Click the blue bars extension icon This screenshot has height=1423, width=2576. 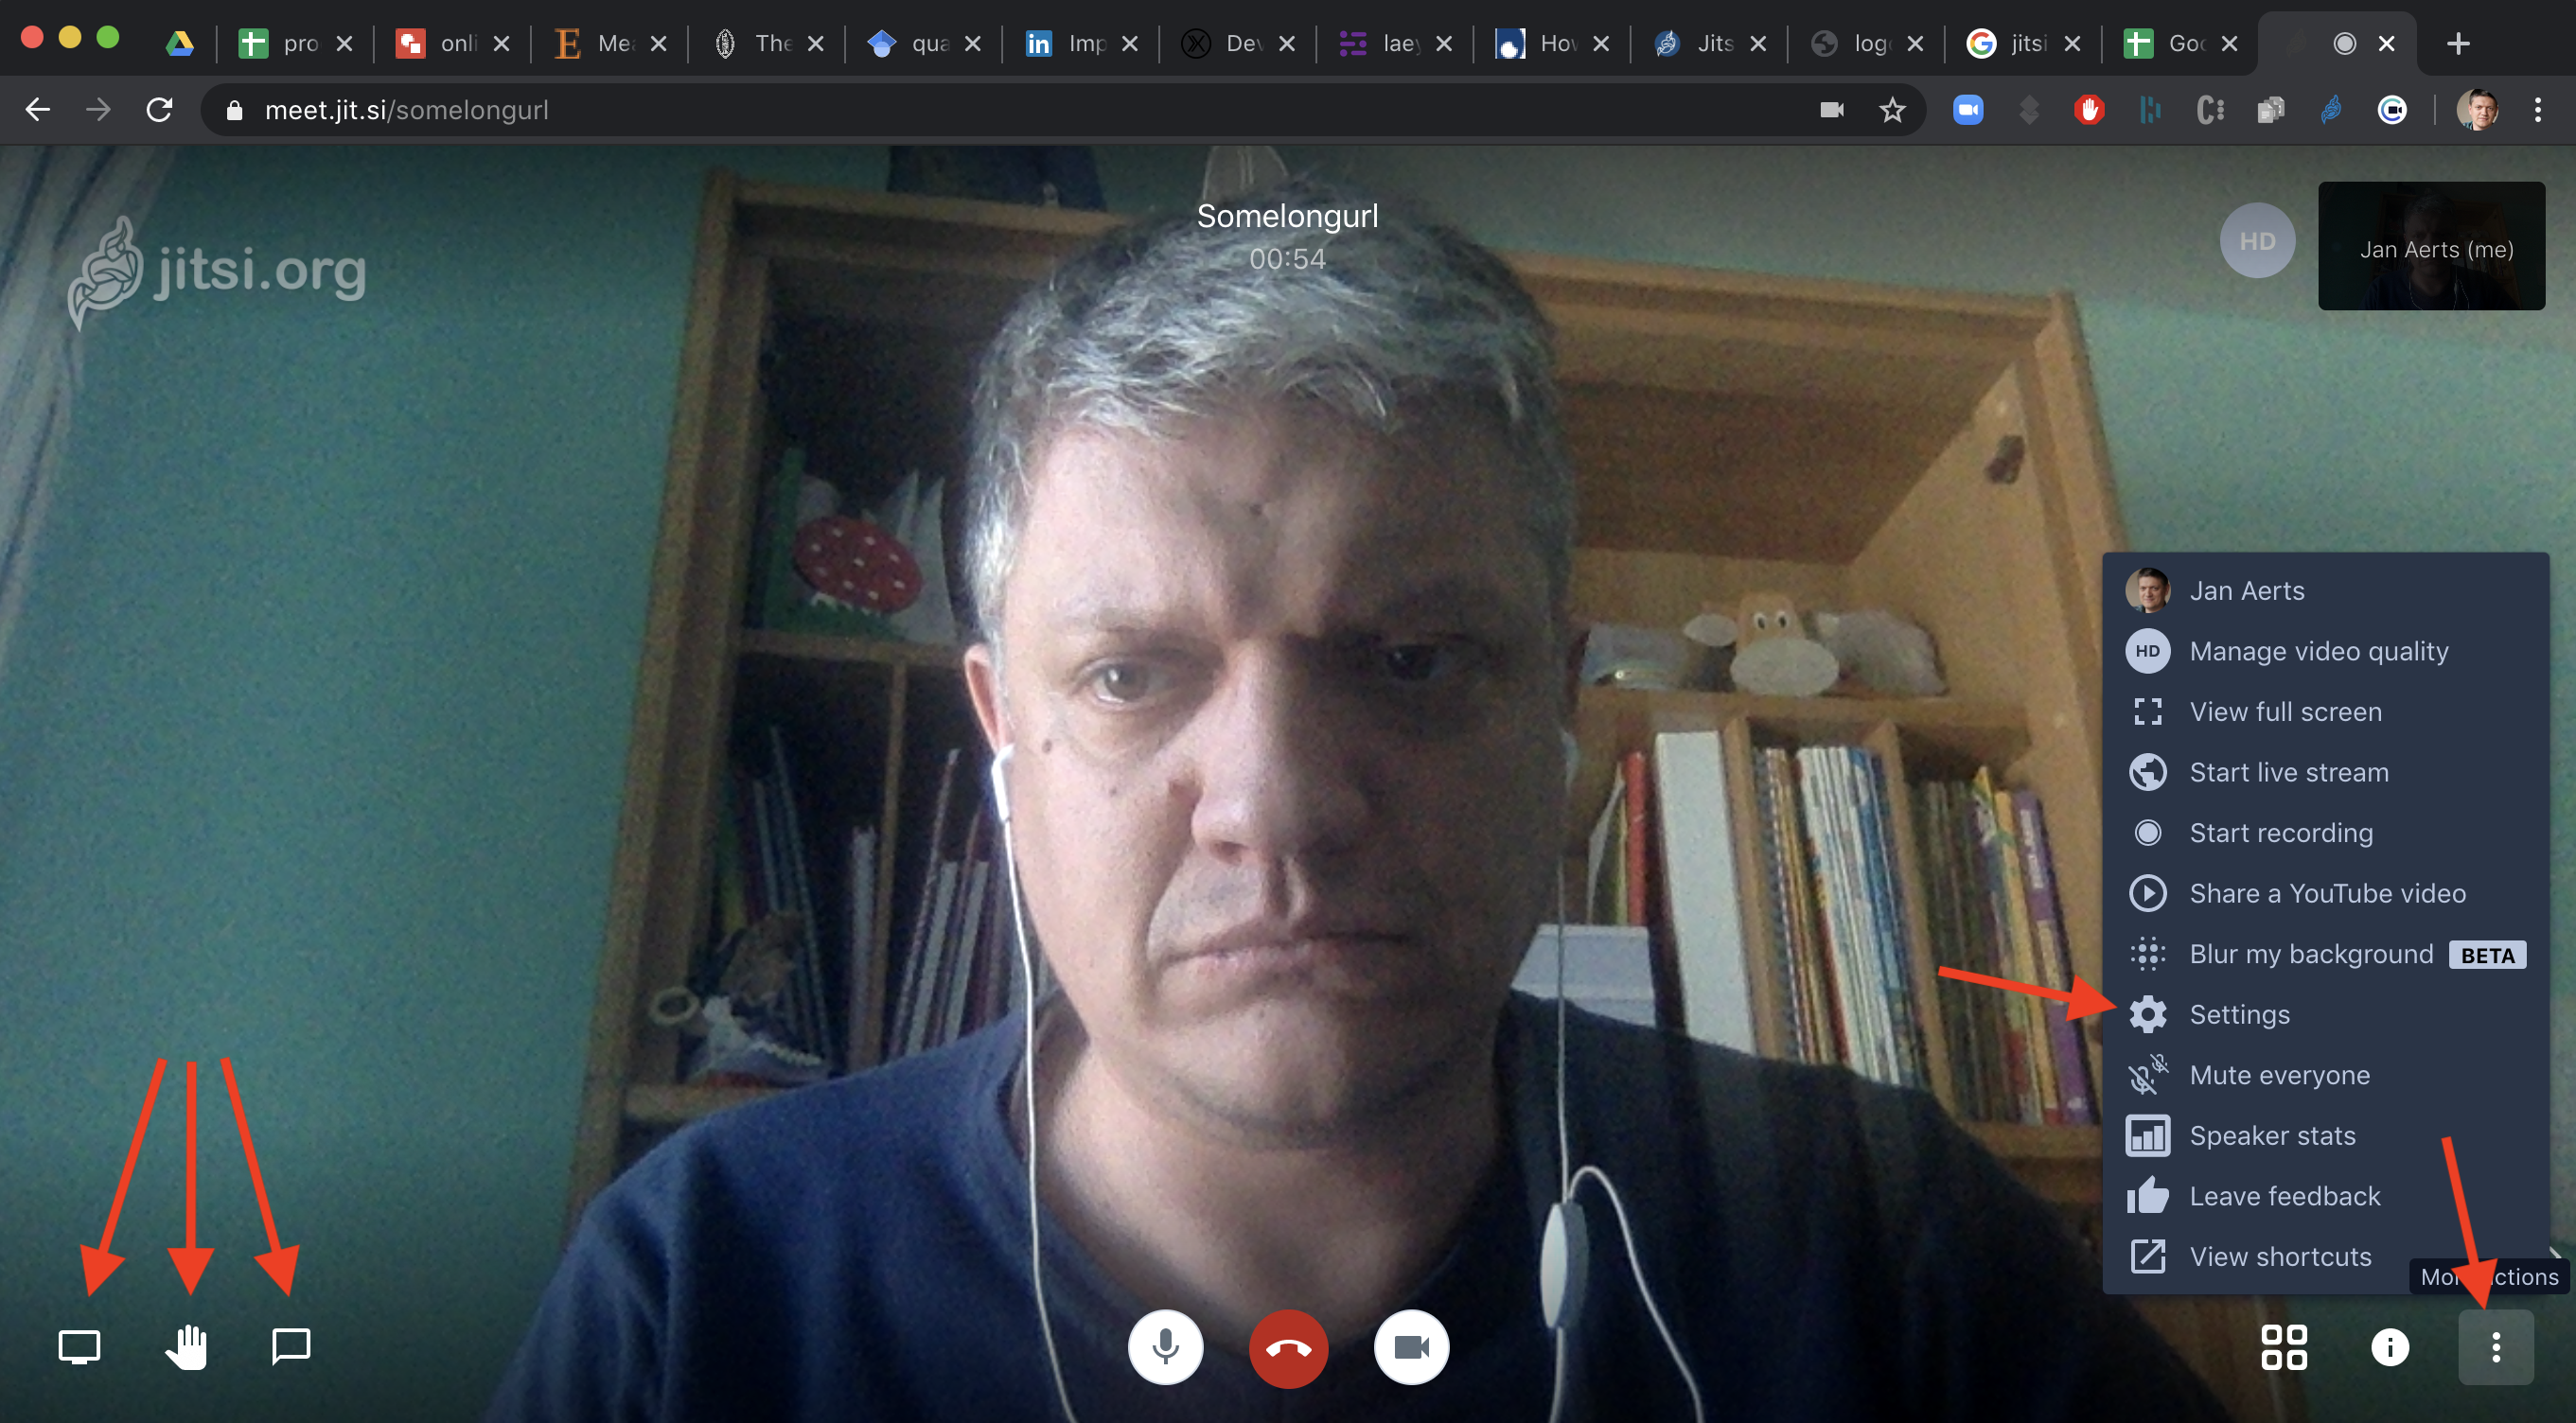coord(2150,110)
